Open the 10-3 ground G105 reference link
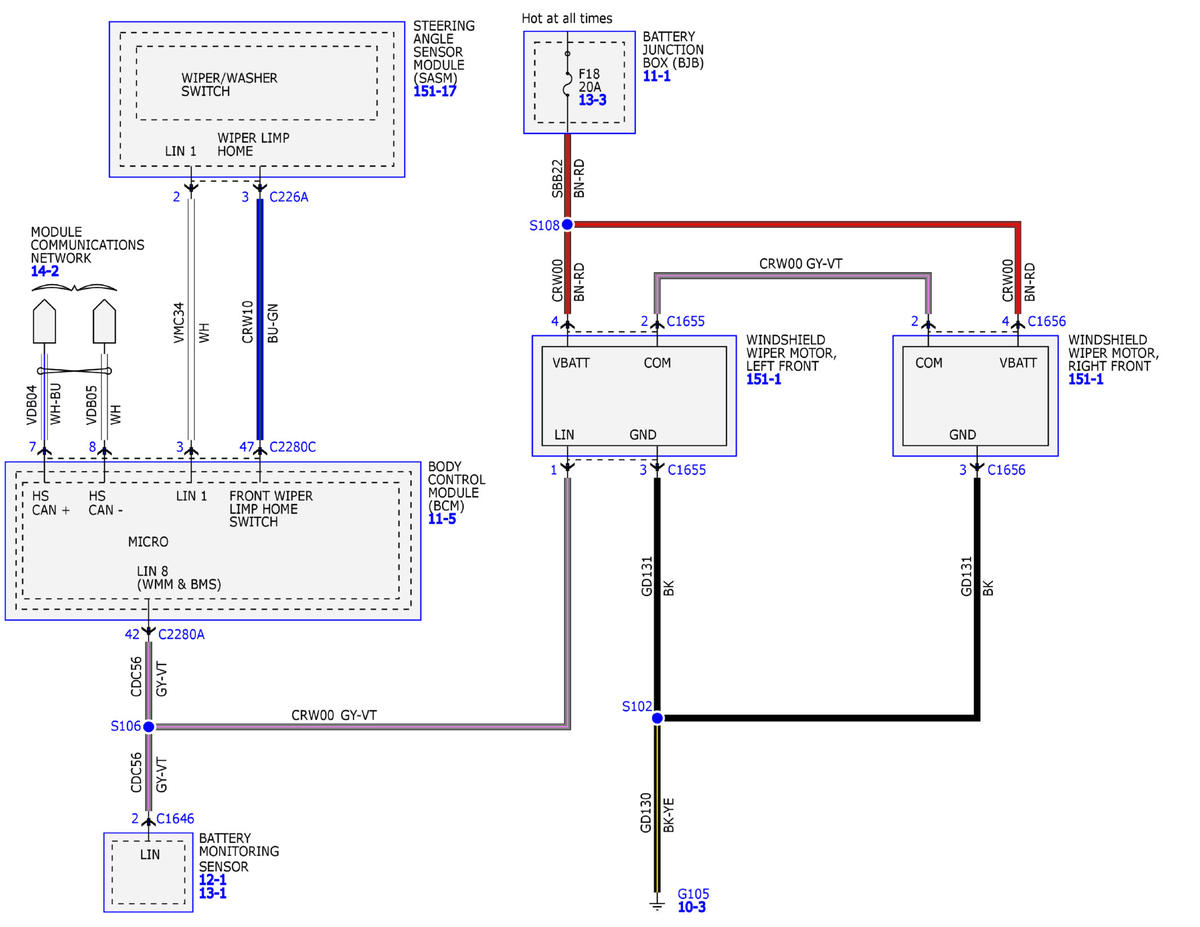1200x927 pixels. (692, 907)
